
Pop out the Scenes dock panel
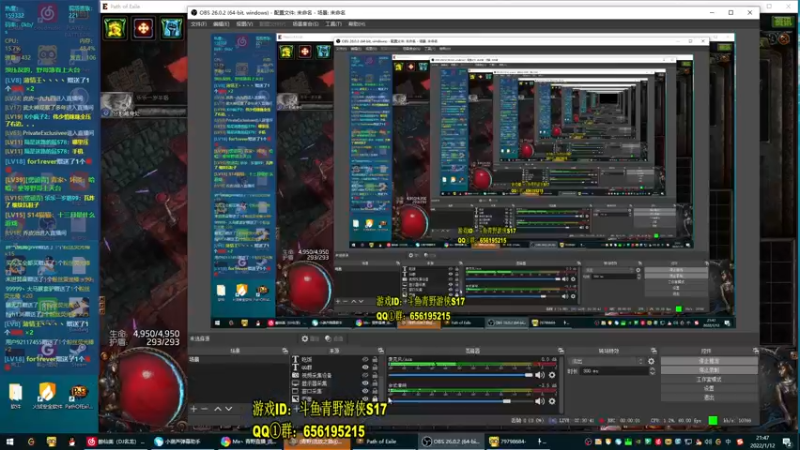(x=285, y=351)
